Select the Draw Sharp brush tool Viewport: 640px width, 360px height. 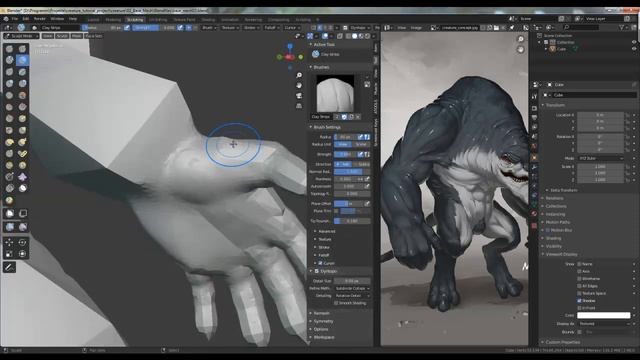(22, 49)
